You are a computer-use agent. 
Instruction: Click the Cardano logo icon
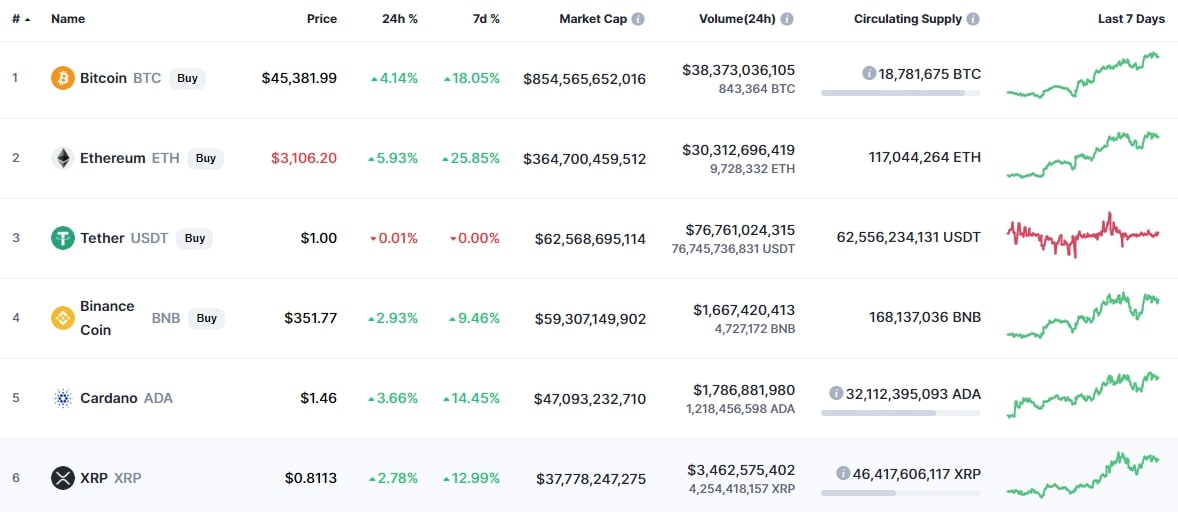62,399
